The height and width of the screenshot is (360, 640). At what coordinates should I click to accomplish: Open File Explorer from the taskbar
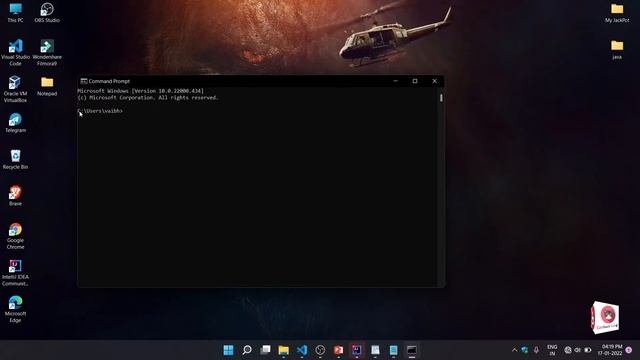[284, 350]
